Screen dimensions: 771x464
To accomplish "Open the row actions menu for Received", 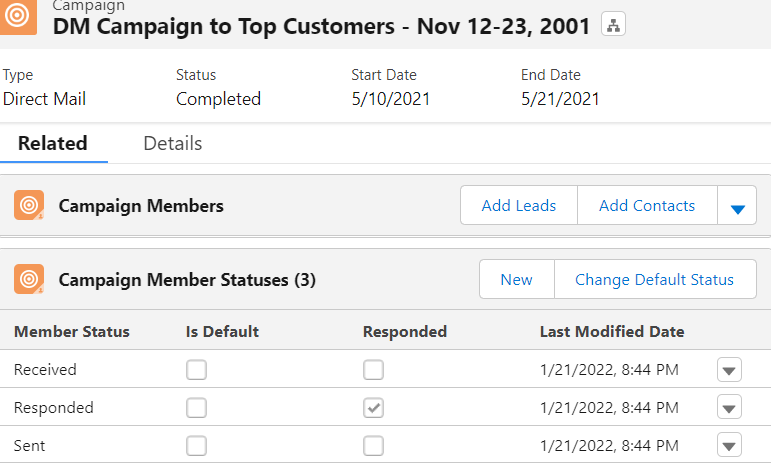I will click(729, 370).
